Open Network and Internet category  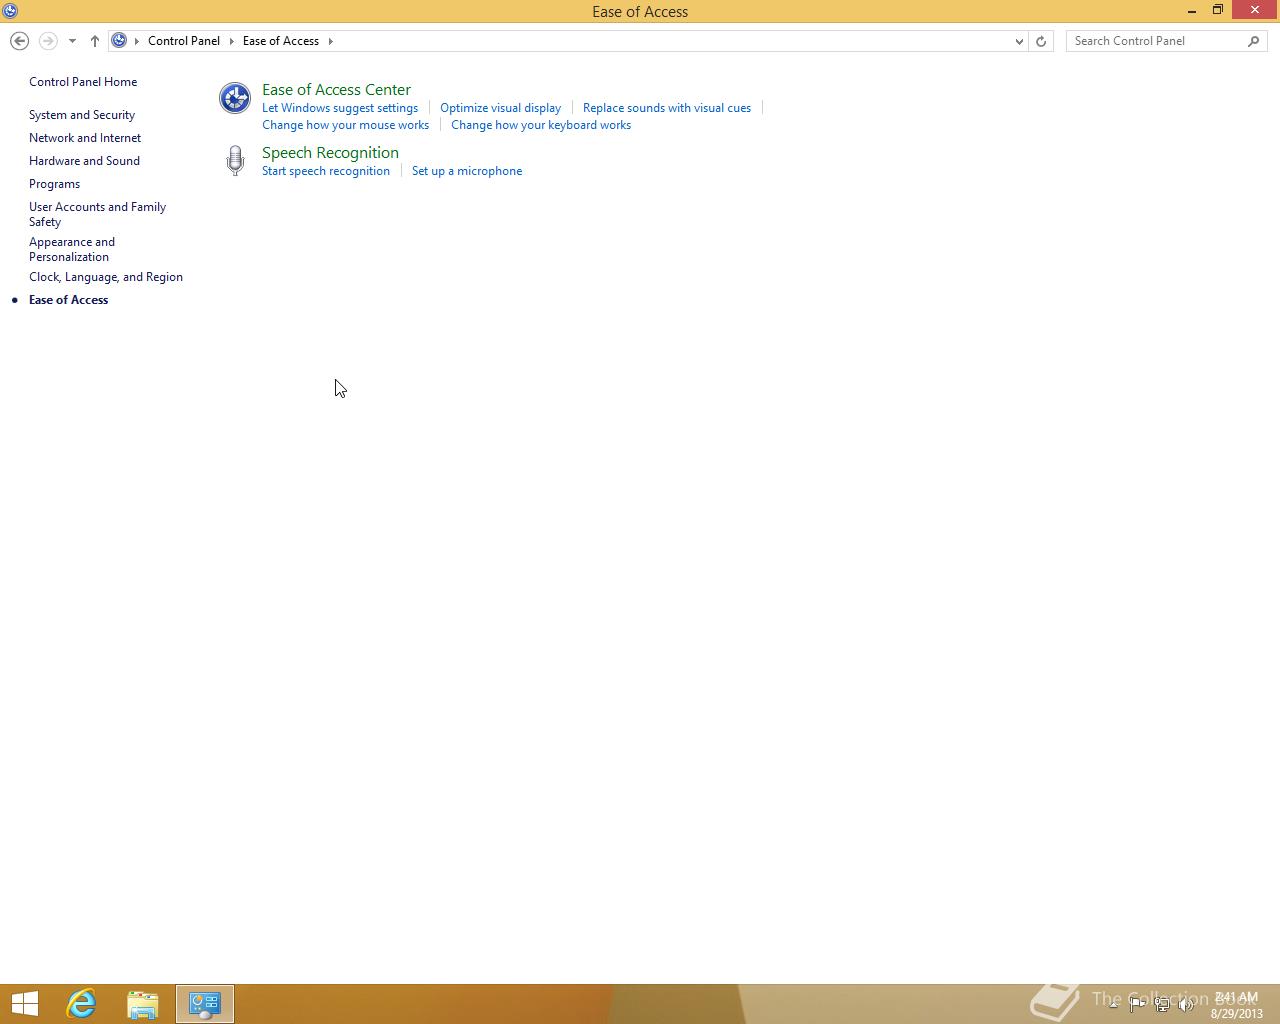point(85,138)
